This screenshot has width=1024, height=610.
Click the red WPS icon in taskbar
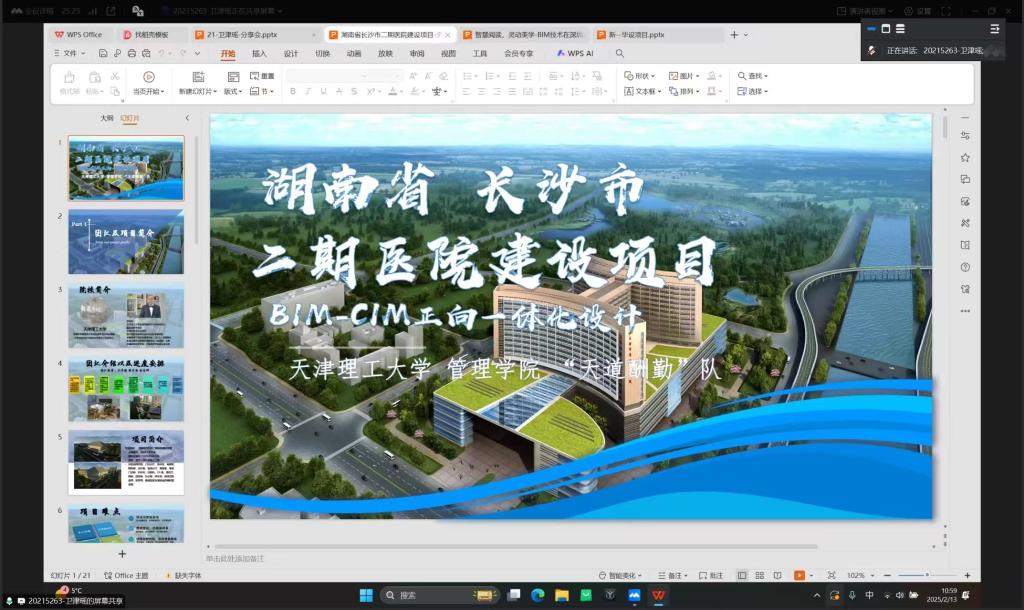658,595
